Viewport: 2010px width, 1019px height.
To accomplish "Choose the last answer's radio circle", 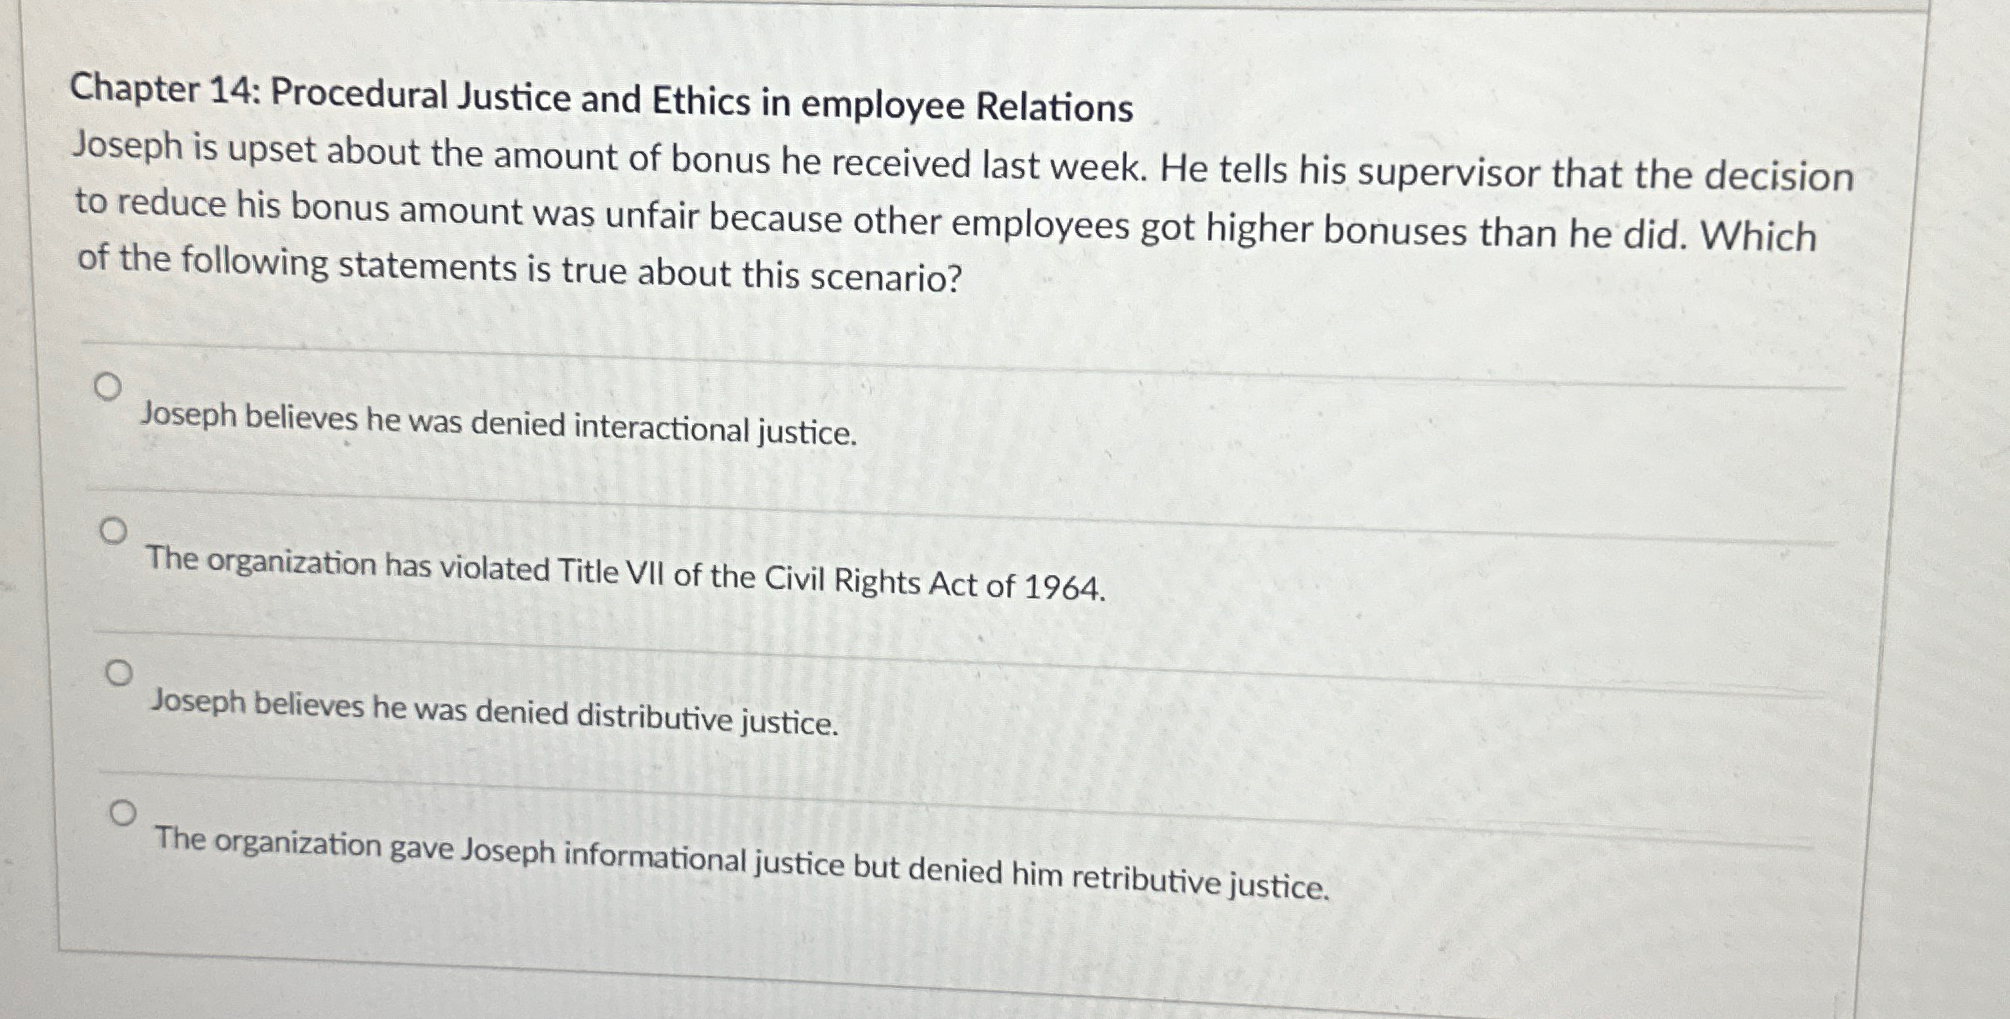I will (124, 812).
